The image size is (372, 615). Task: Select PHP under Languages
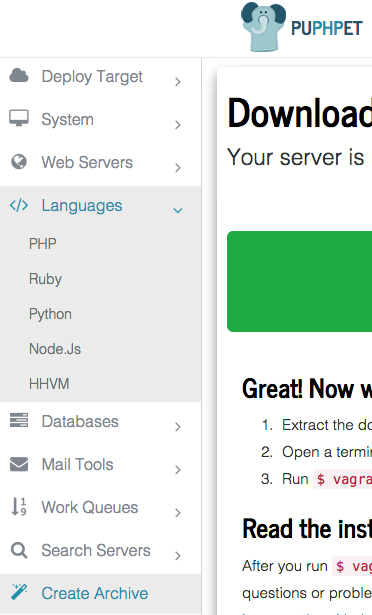pyautogui.click(x=43, y=244)
